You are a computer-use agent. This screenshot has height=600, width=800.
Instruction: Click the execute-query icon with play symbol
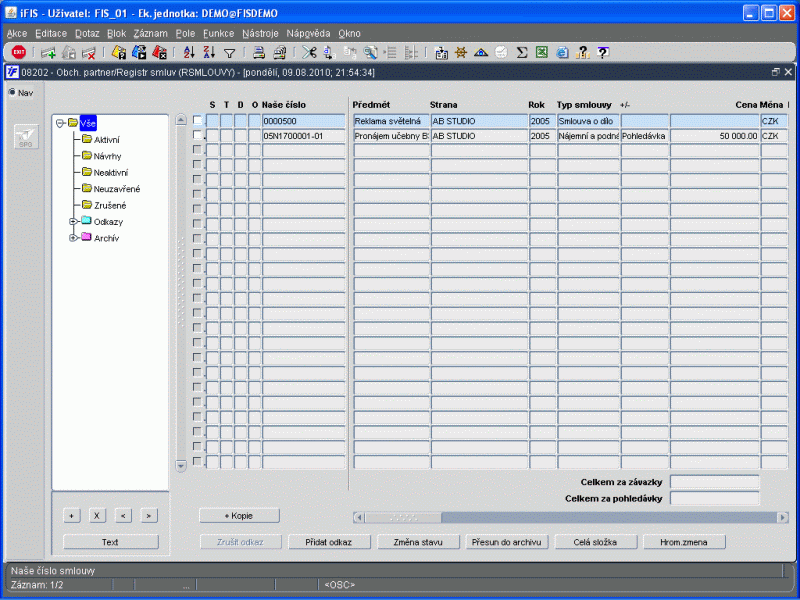coord(139,52)
